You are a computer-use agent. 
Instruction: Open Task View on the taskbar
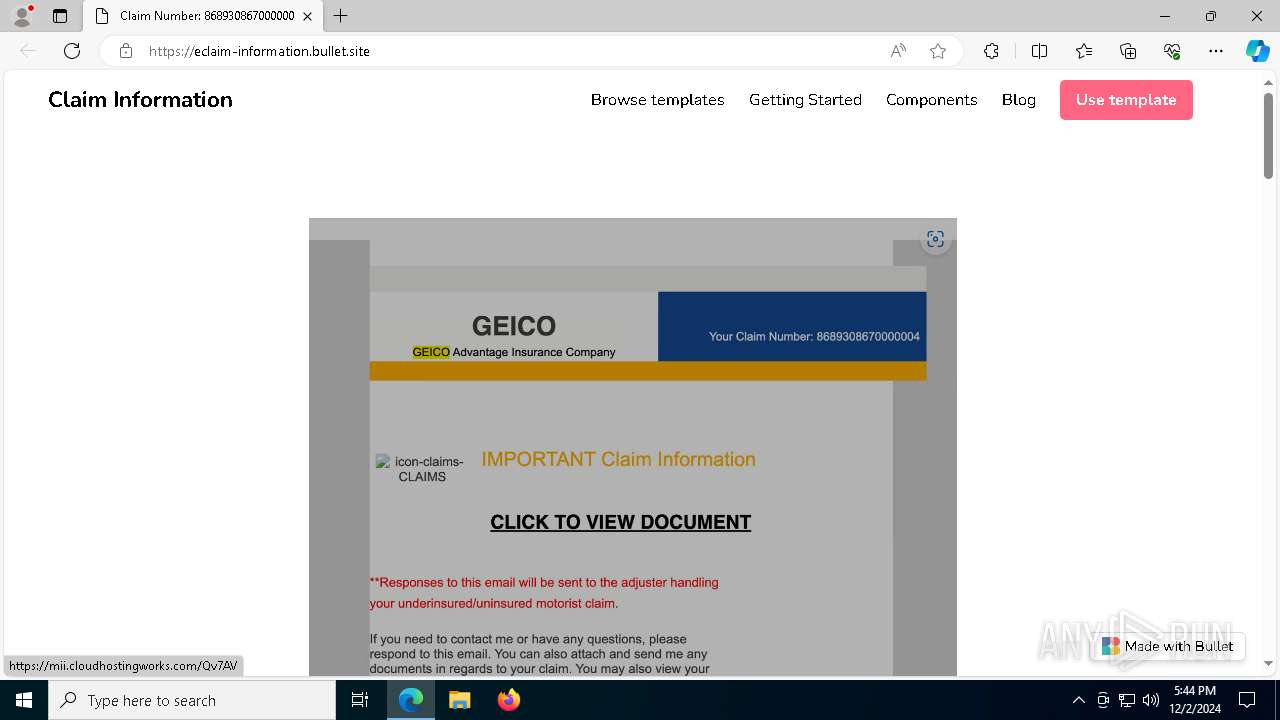pos(360,700)
